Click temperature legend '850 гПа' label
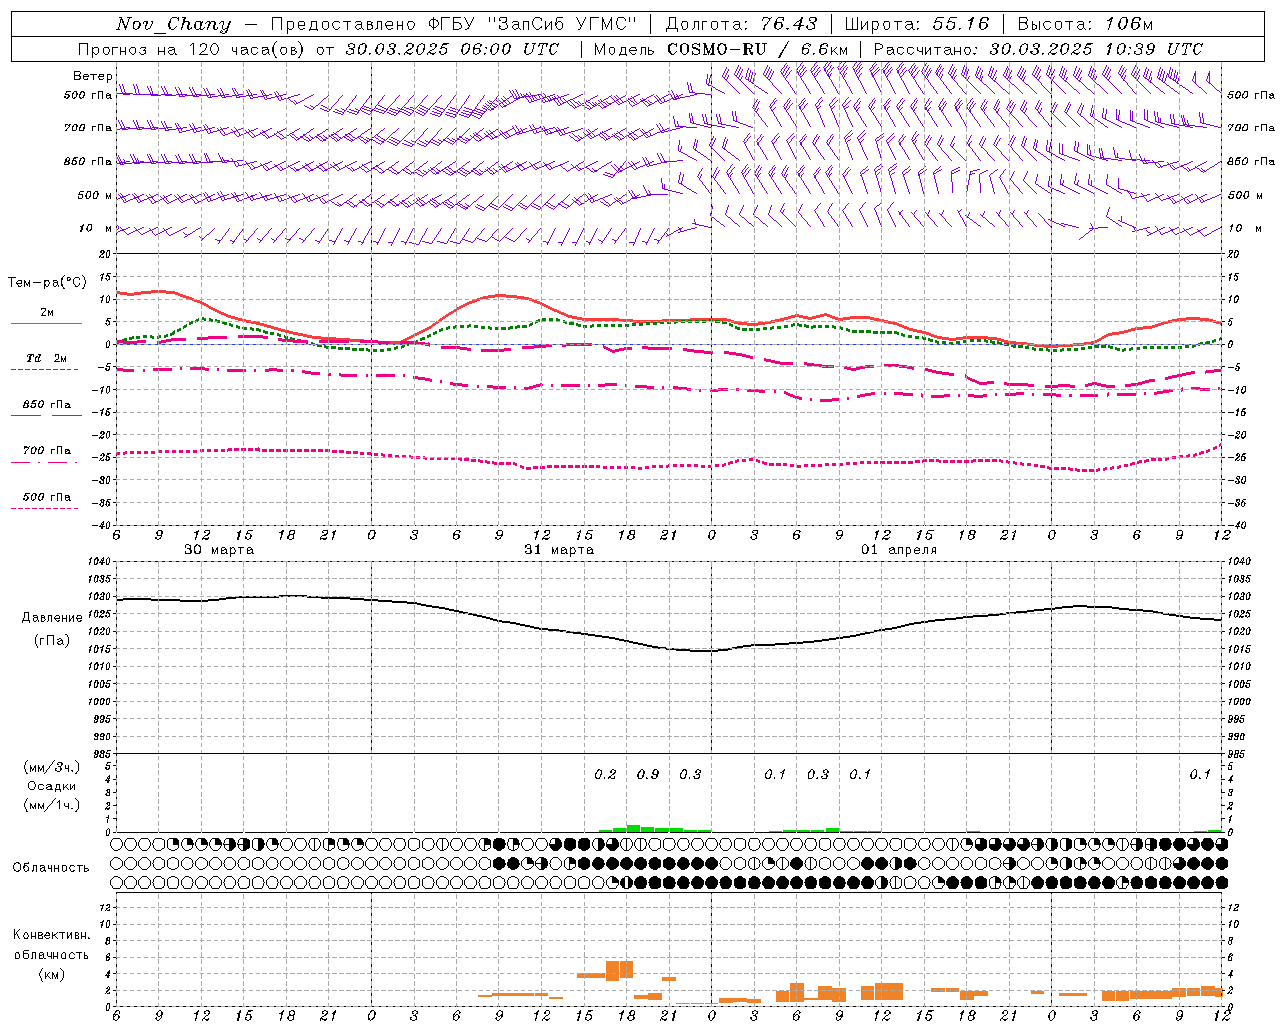This screenshot has height=1024, width=1280. tap(47, 405)
